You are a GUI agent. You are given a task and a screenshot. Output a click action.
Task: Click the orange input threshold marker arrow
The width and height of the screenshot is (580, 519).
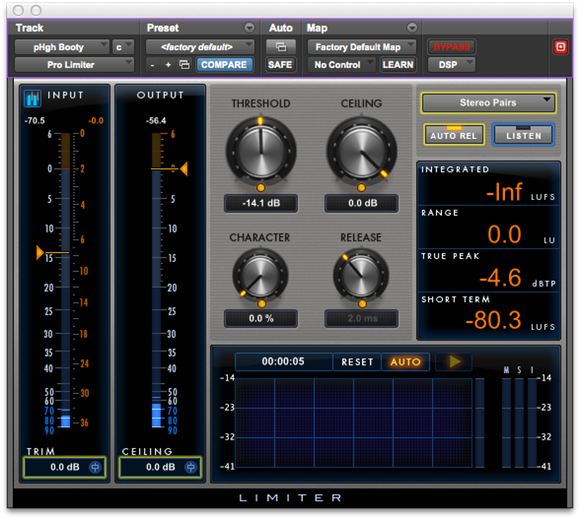tap(40, 253)
